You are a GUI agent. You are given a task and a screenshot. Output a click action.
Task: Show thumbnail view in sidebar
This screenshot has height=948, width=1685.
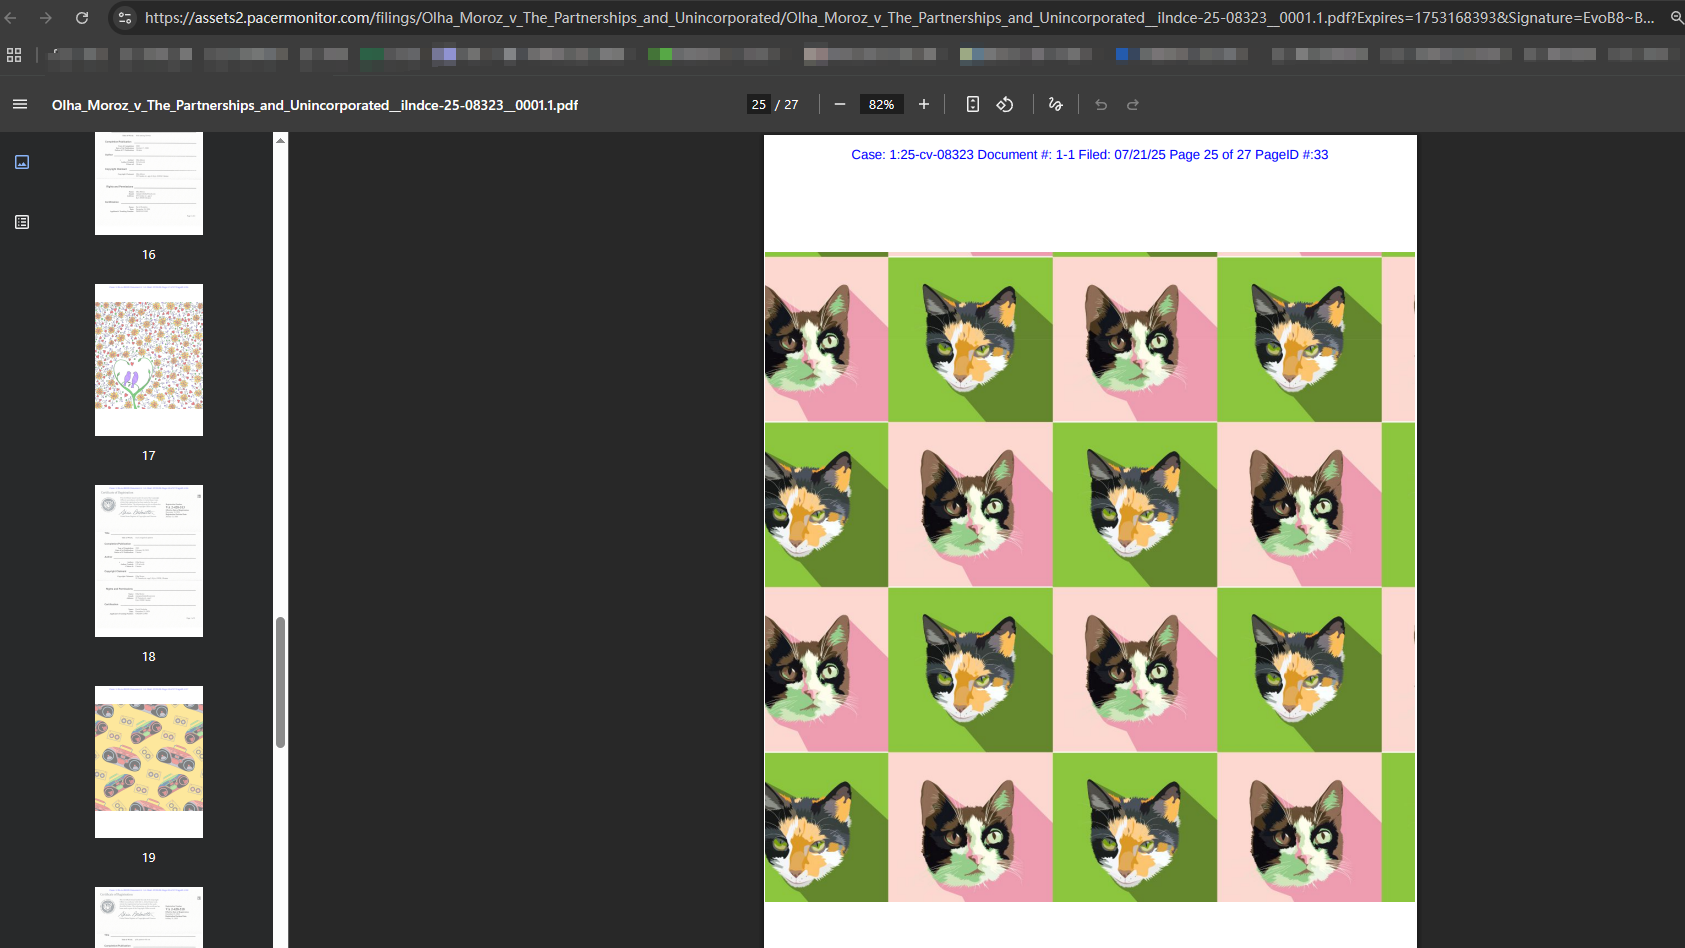(x=22, y=162)
